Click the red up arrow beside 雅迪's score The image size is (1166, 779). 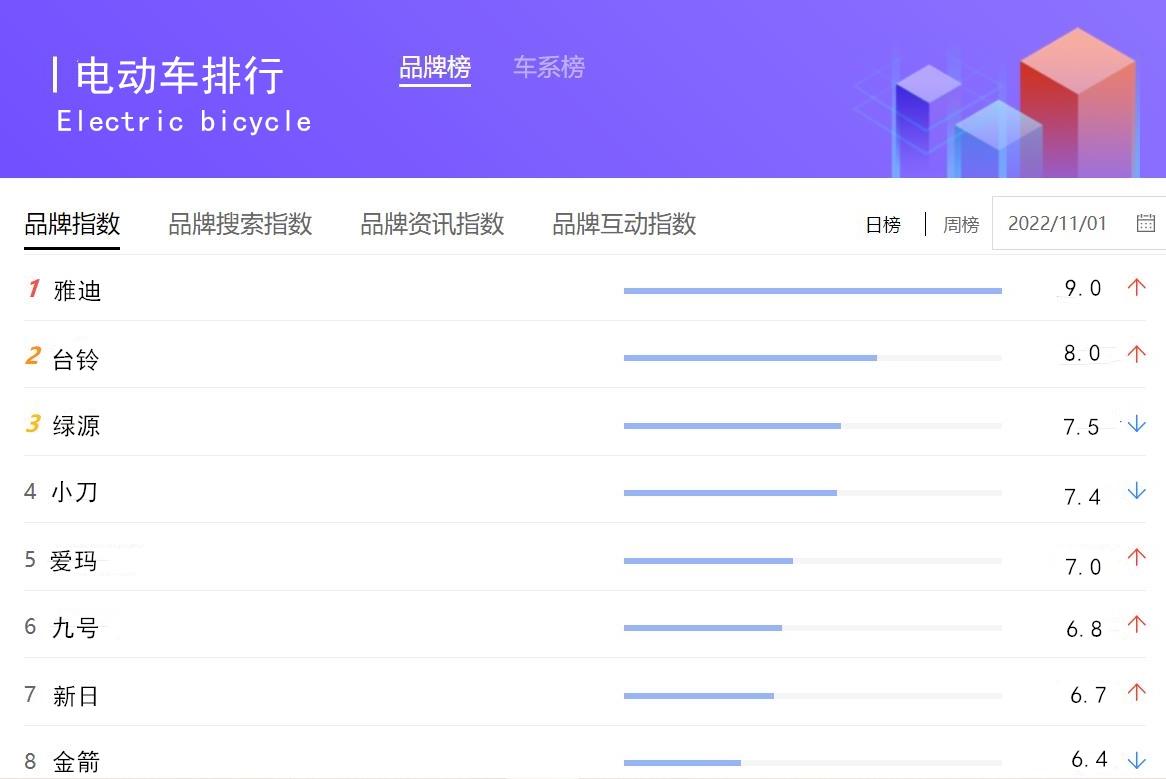click(1137, 288)
